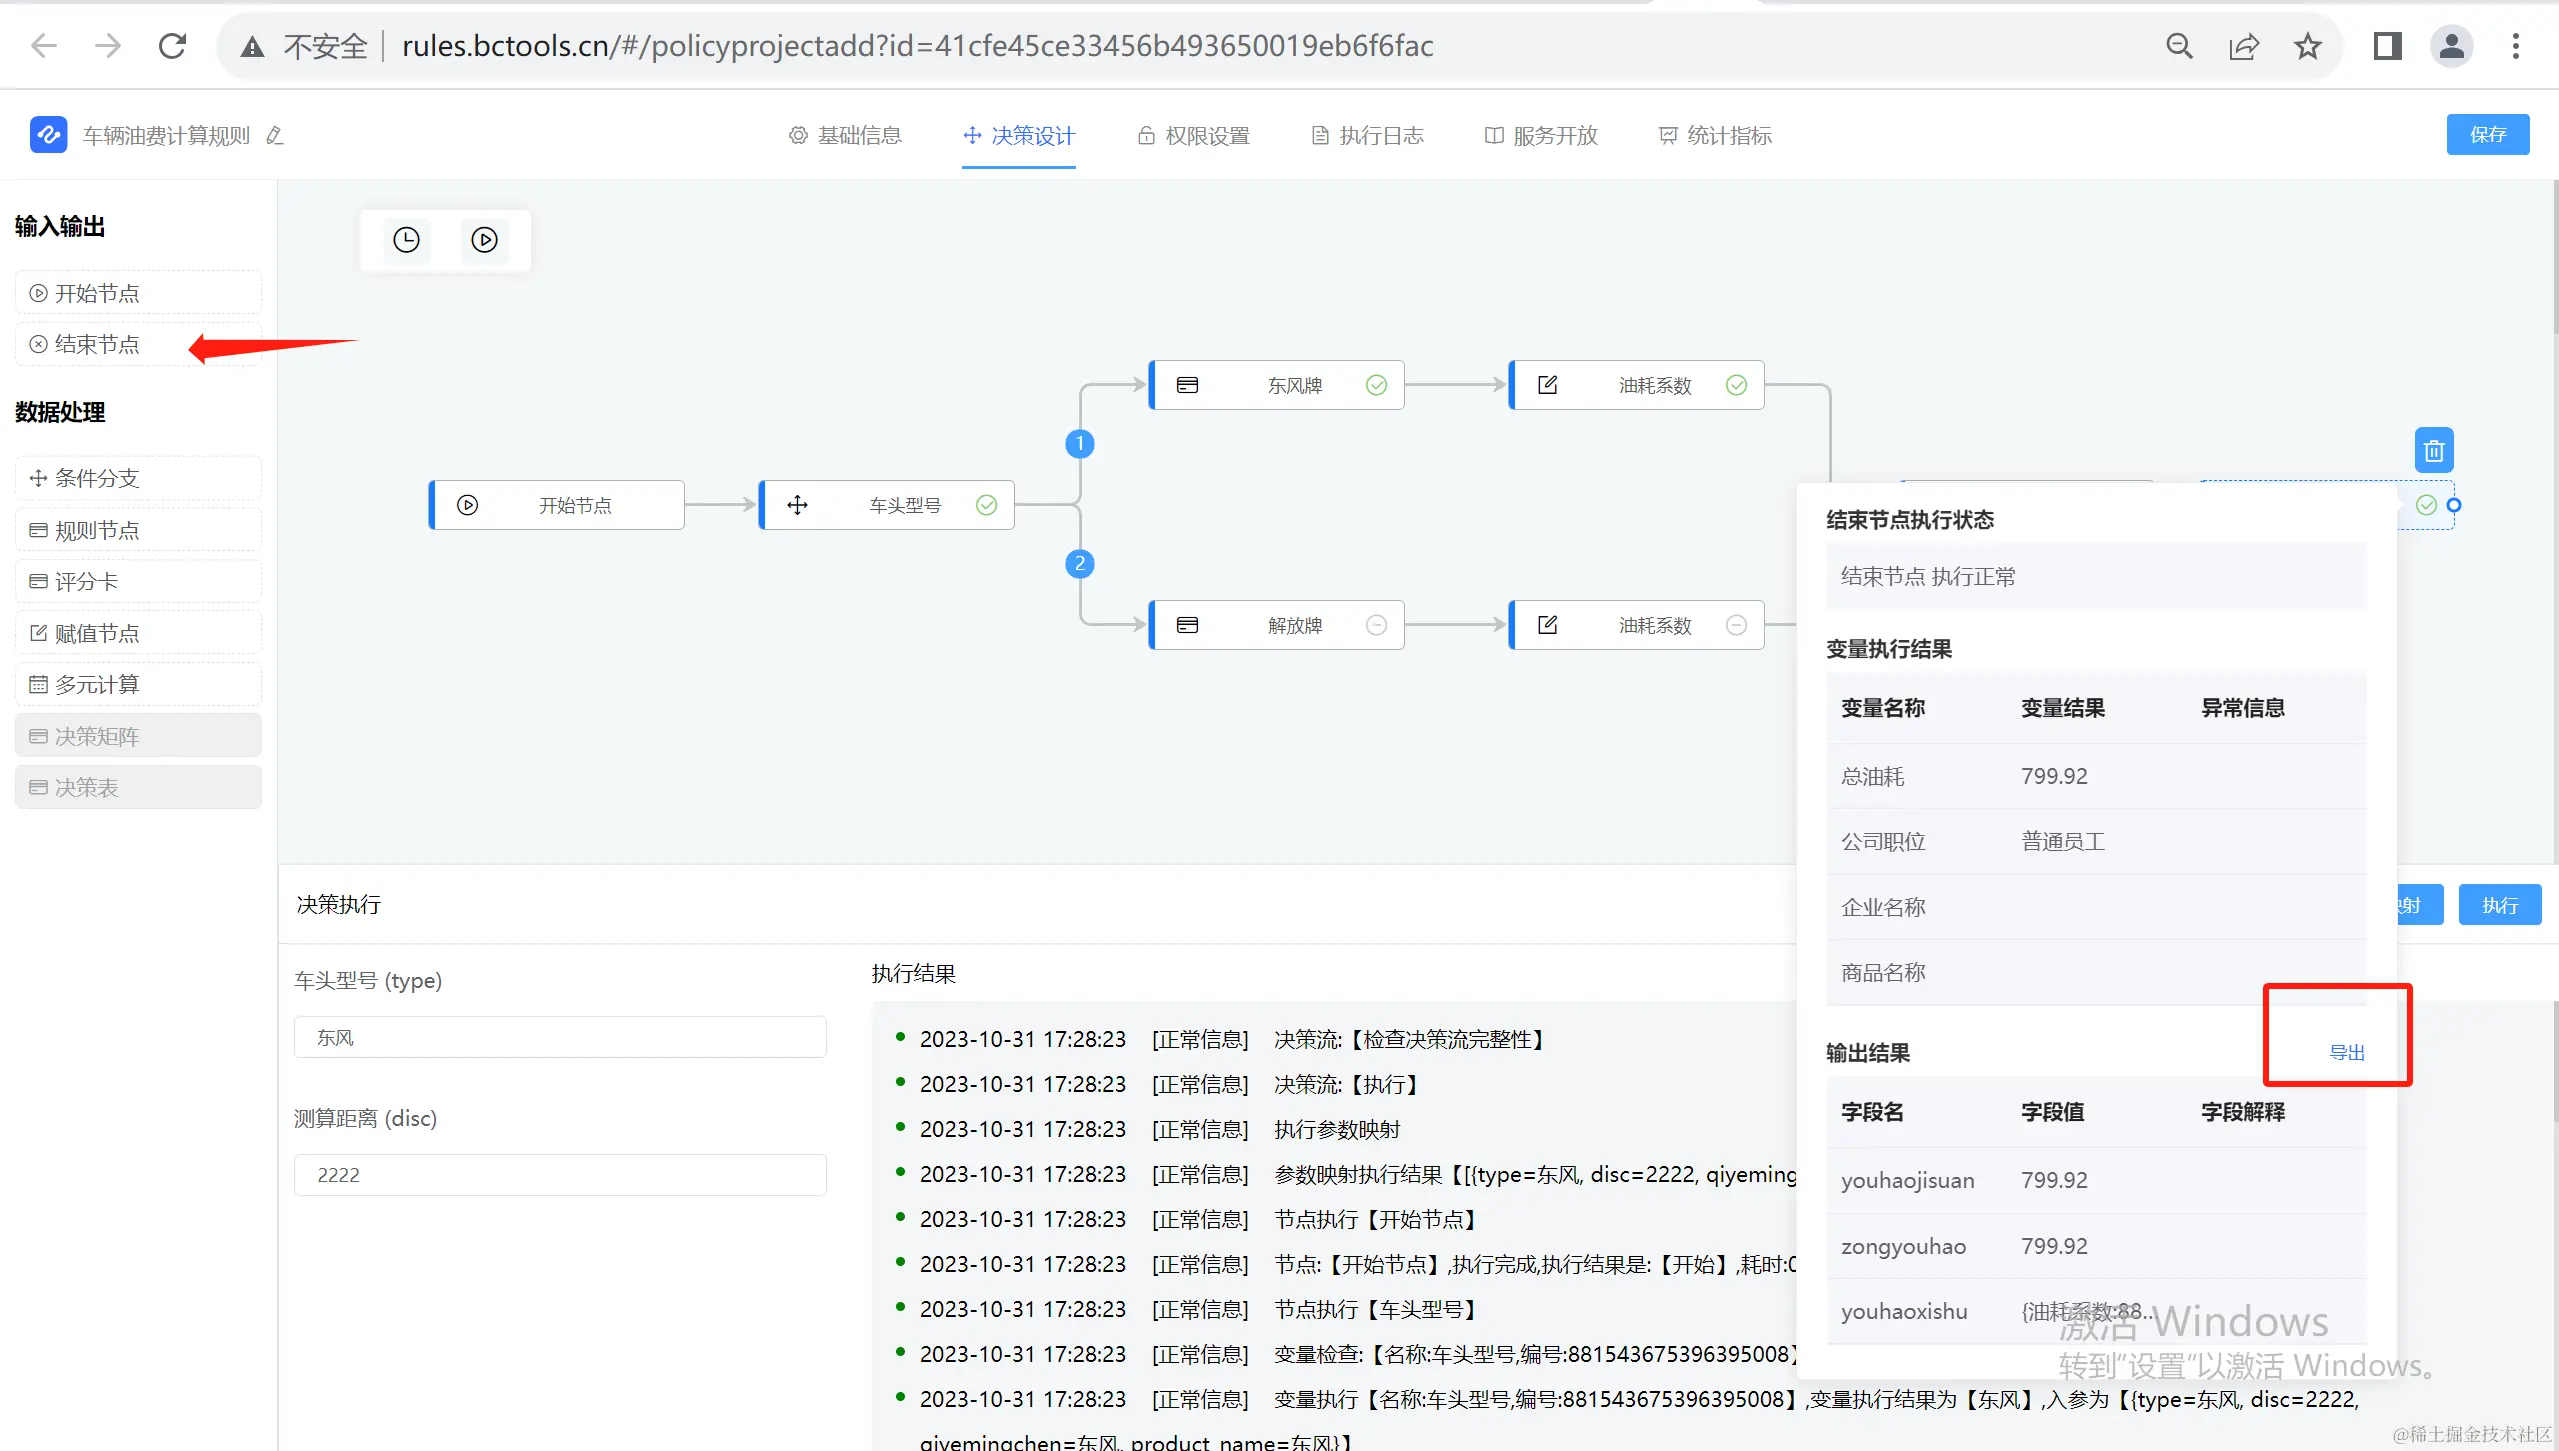Click the 条件分支 item in sidebar
This screenshot has height=1451, width=2559.
pyautogui.click(x=97, y=478)
